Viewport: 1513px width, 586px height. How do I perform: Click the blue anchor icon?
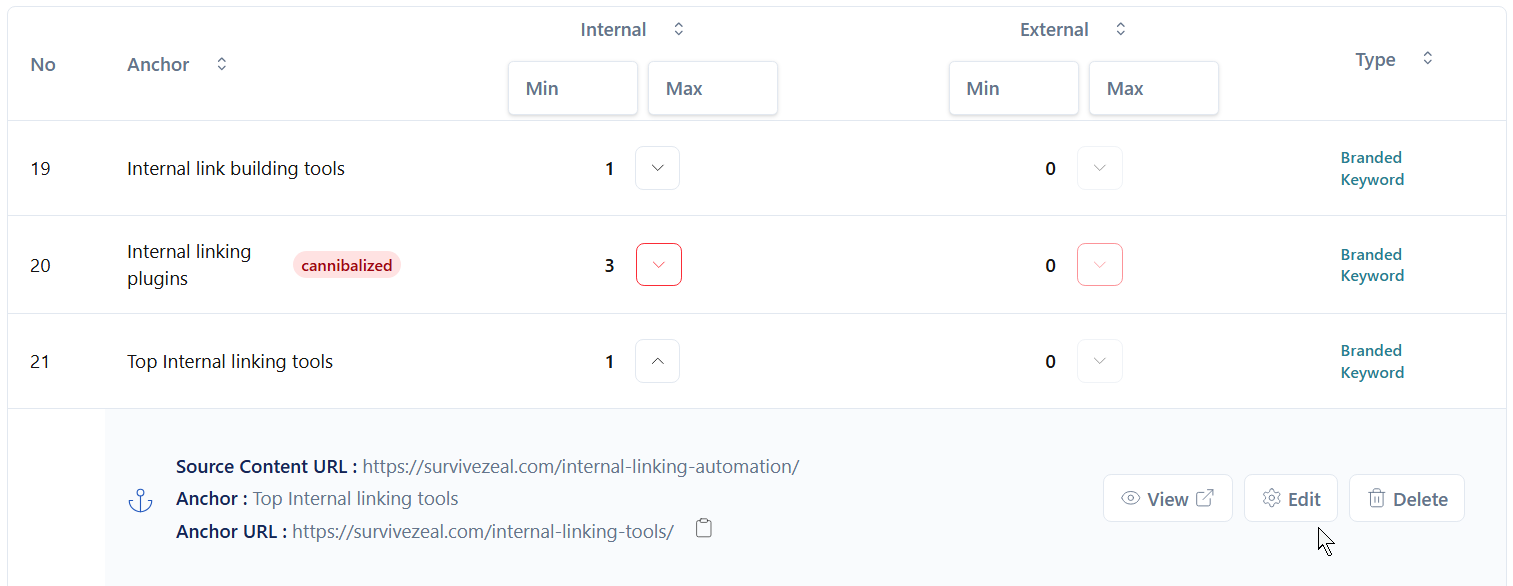[140, 501]
